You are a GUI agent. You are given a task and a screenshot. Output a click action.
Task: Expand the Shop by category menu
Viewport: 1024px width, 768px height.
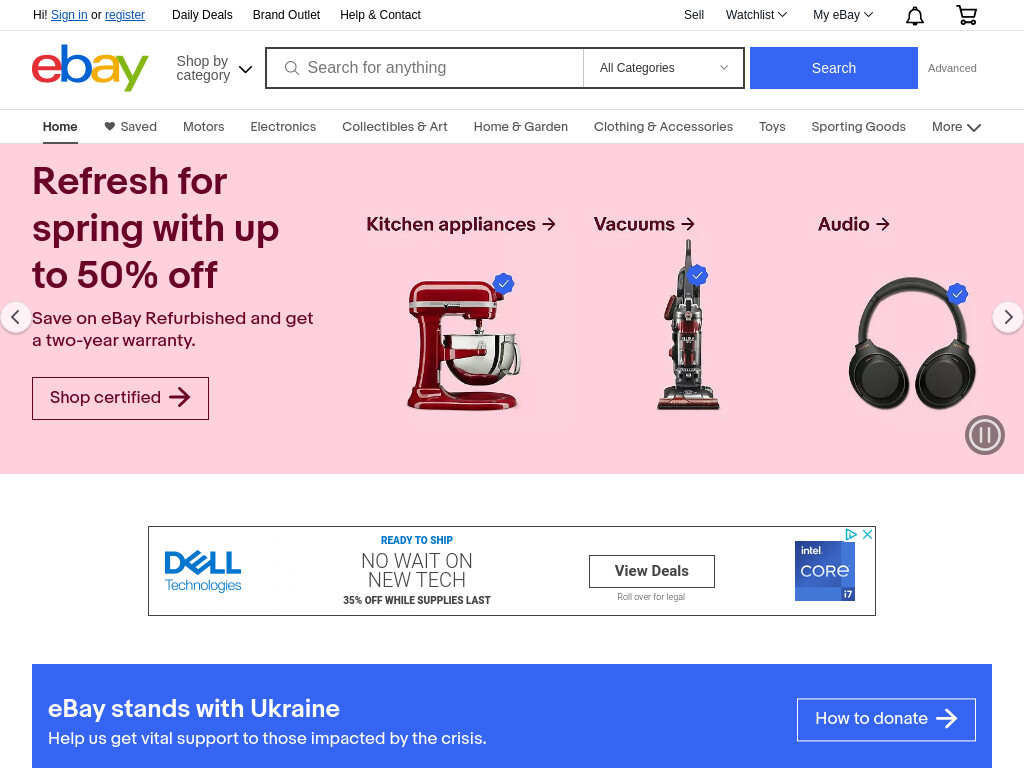pos(214,68)
